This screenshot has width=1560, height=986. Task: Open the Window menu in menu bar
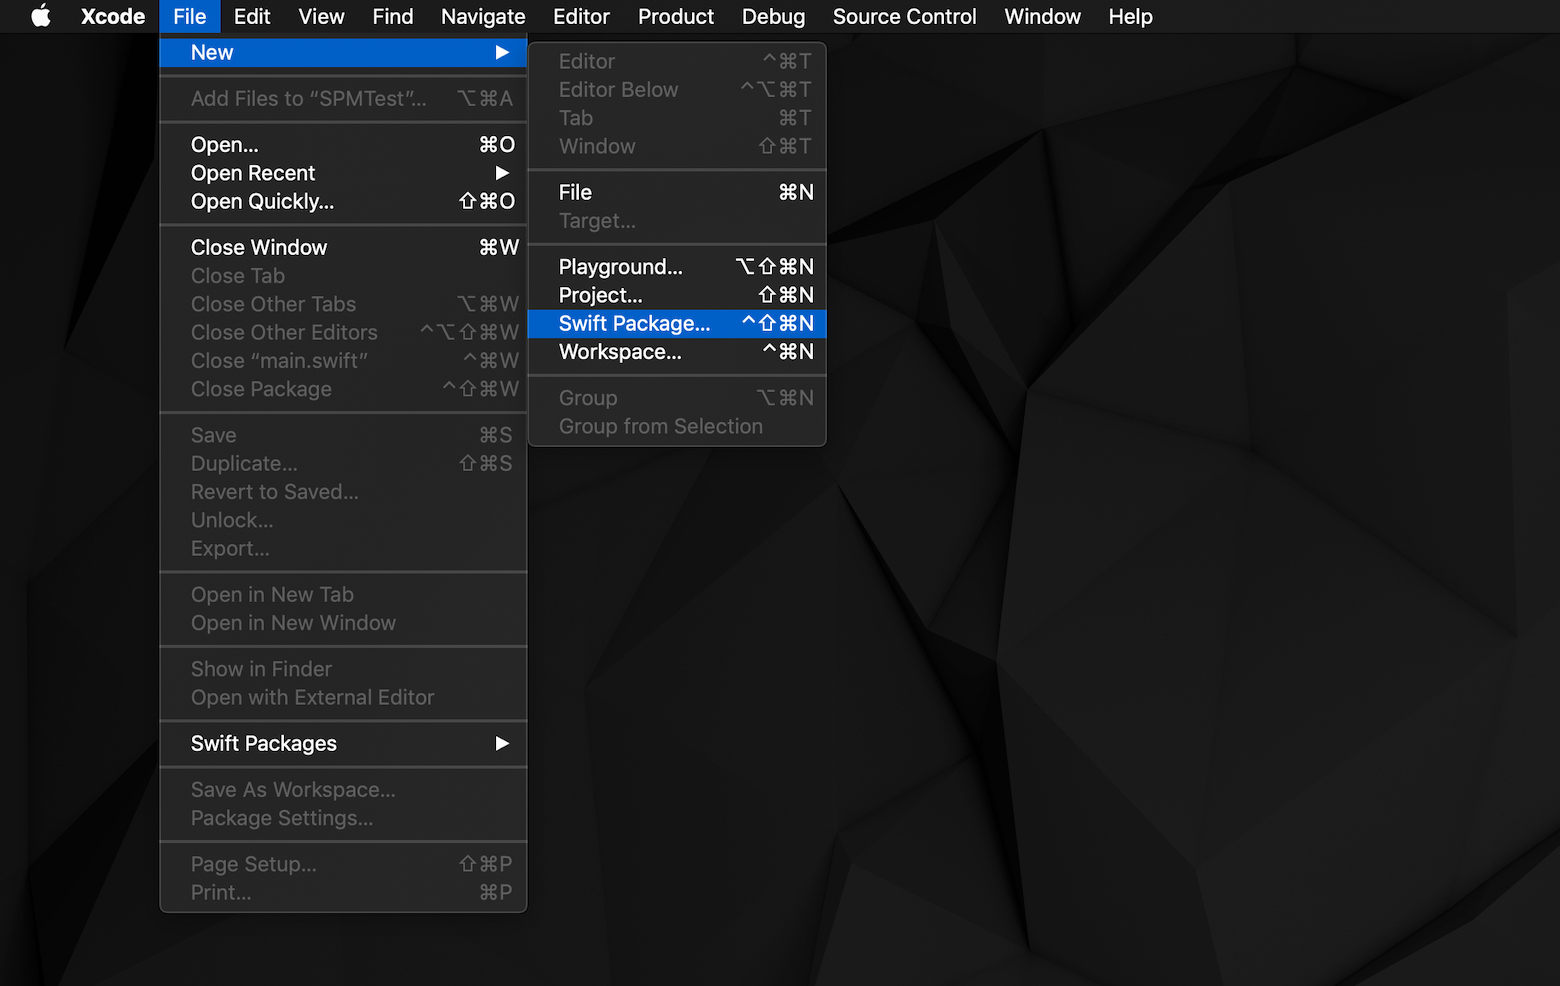click(1042, 16)
